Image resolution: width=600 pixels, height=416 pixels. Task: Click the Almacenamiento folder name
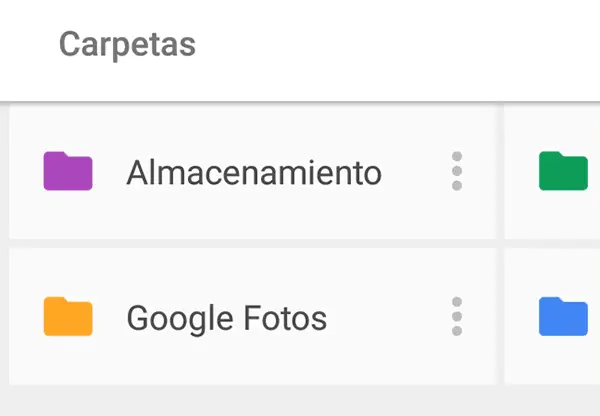[253, 173]
